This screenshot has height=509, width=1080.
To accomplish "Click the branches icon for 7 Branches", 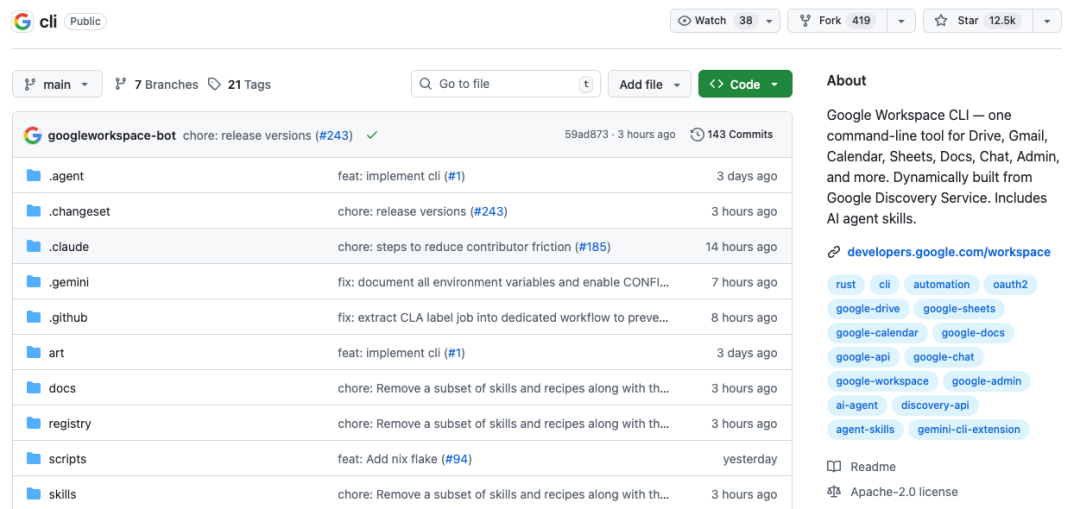I will [x=121, y=85].
